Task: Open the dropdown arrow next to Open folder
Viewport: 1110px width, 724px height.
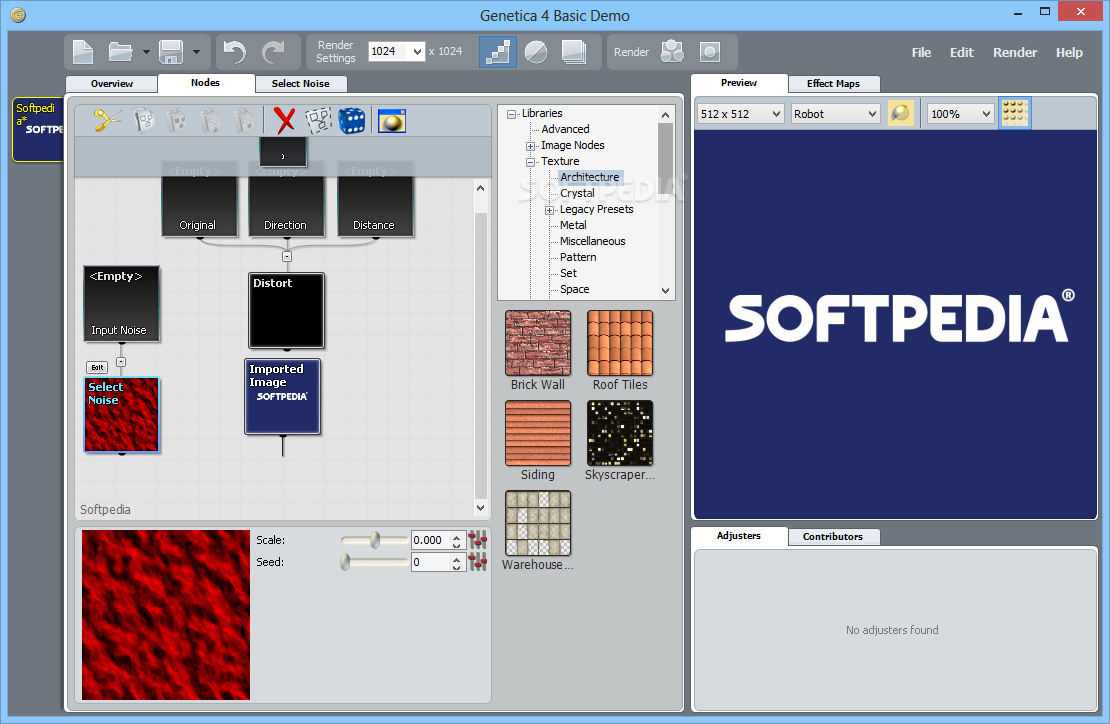Action: coord(146,52)
